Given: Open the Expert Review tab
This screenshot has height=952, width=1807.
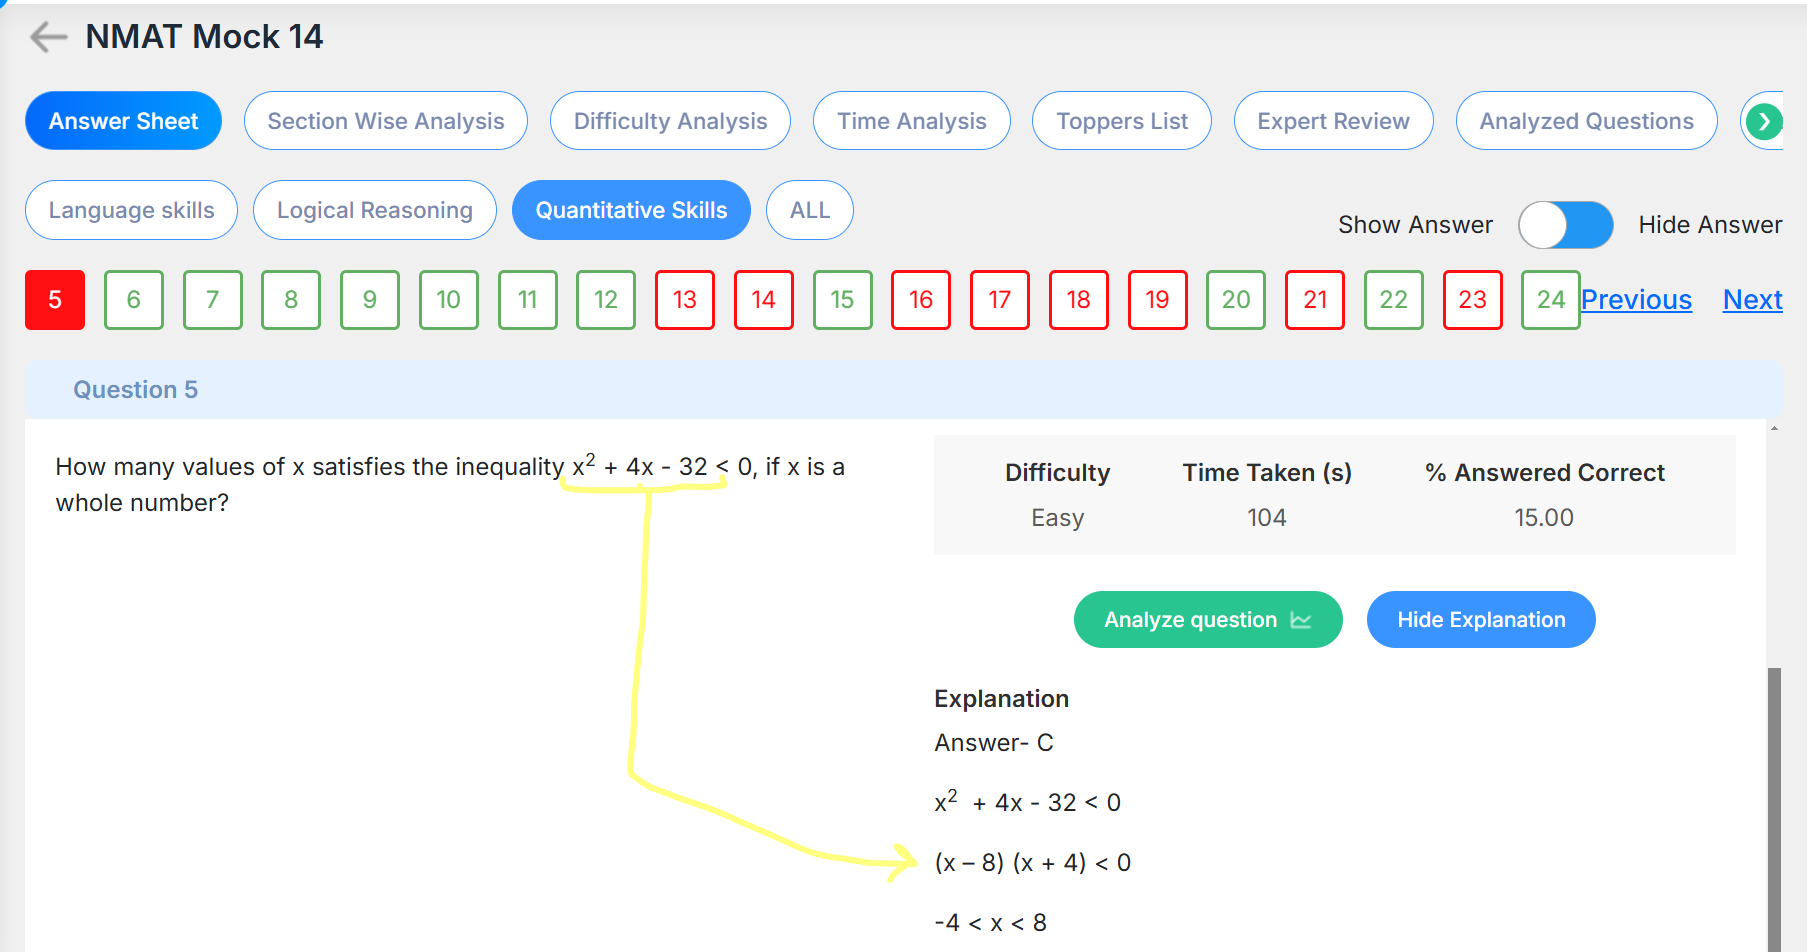Looking at the screenshot, I should [x=1333, y=121].
